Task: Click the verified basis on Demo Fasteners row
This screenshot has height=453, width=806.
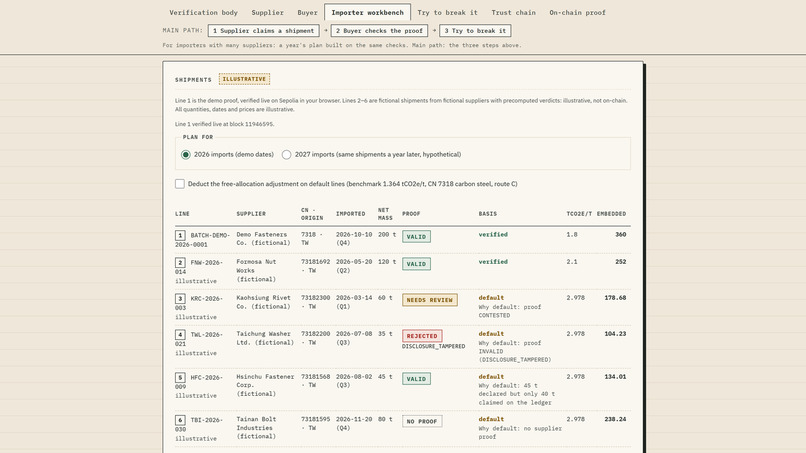Action: pos(493,234)
